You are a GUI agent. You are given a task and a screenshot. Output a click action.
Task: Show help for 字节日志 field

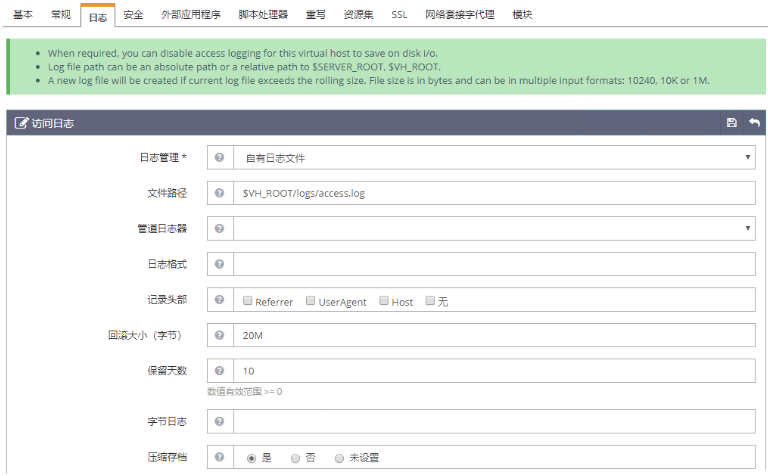click(x=219, y=421)
